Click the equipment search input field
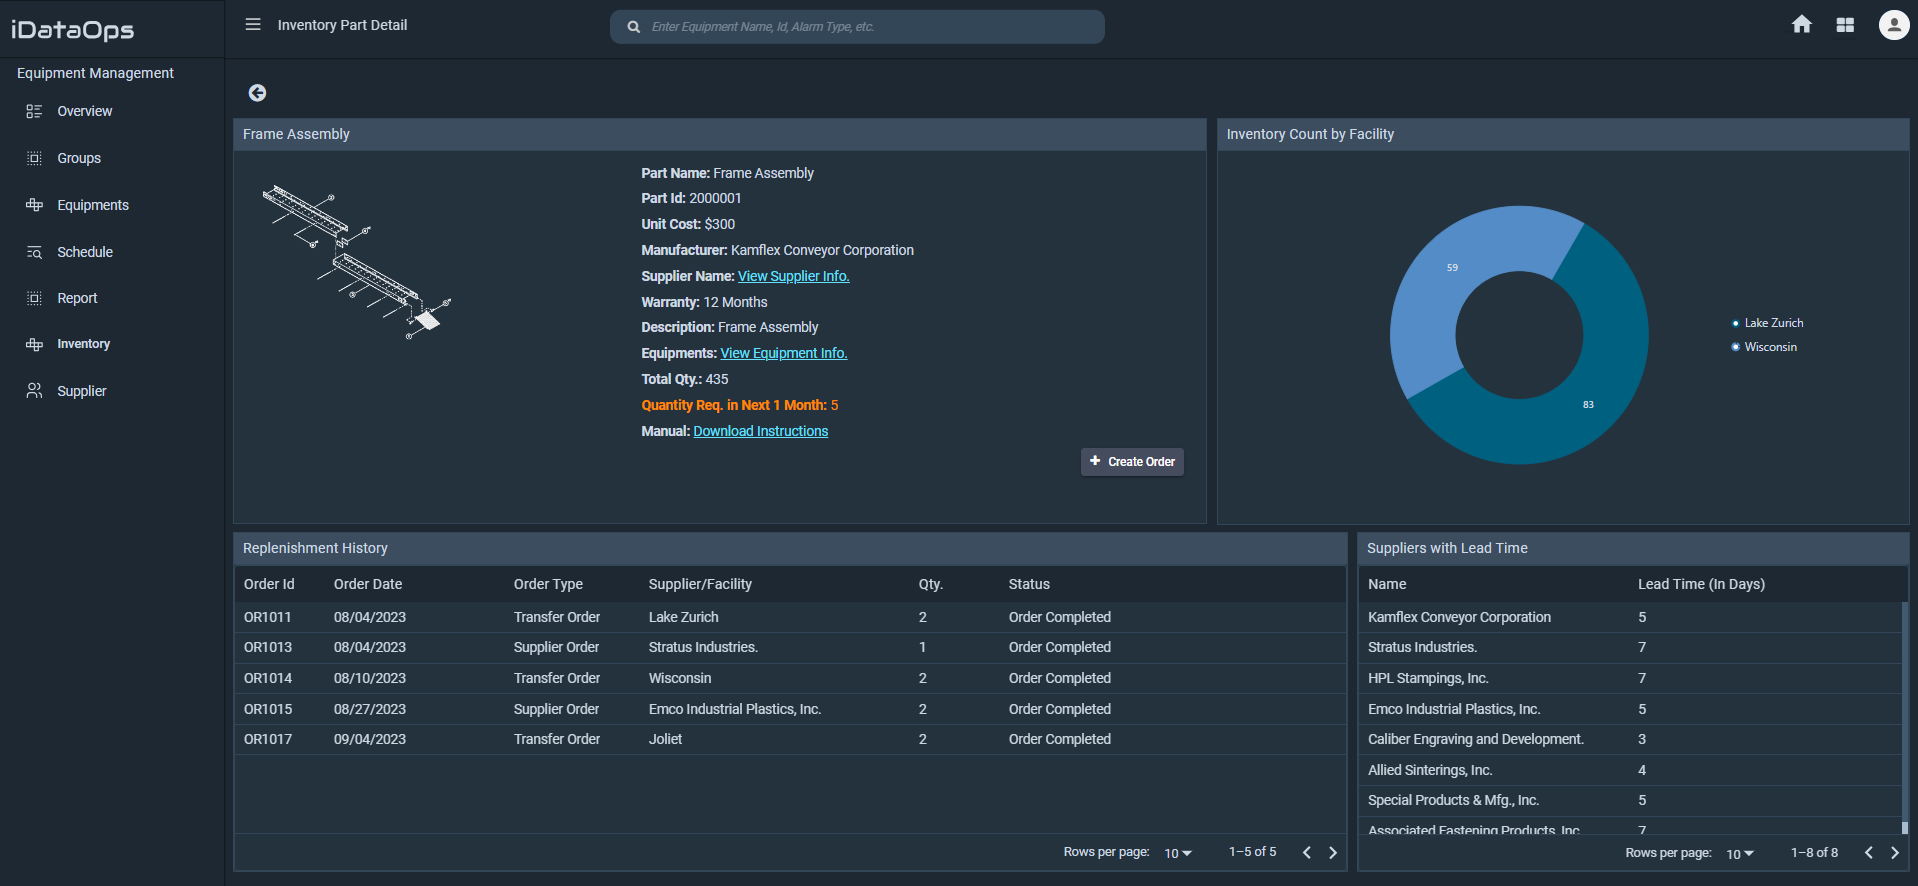 click(870, 27)
